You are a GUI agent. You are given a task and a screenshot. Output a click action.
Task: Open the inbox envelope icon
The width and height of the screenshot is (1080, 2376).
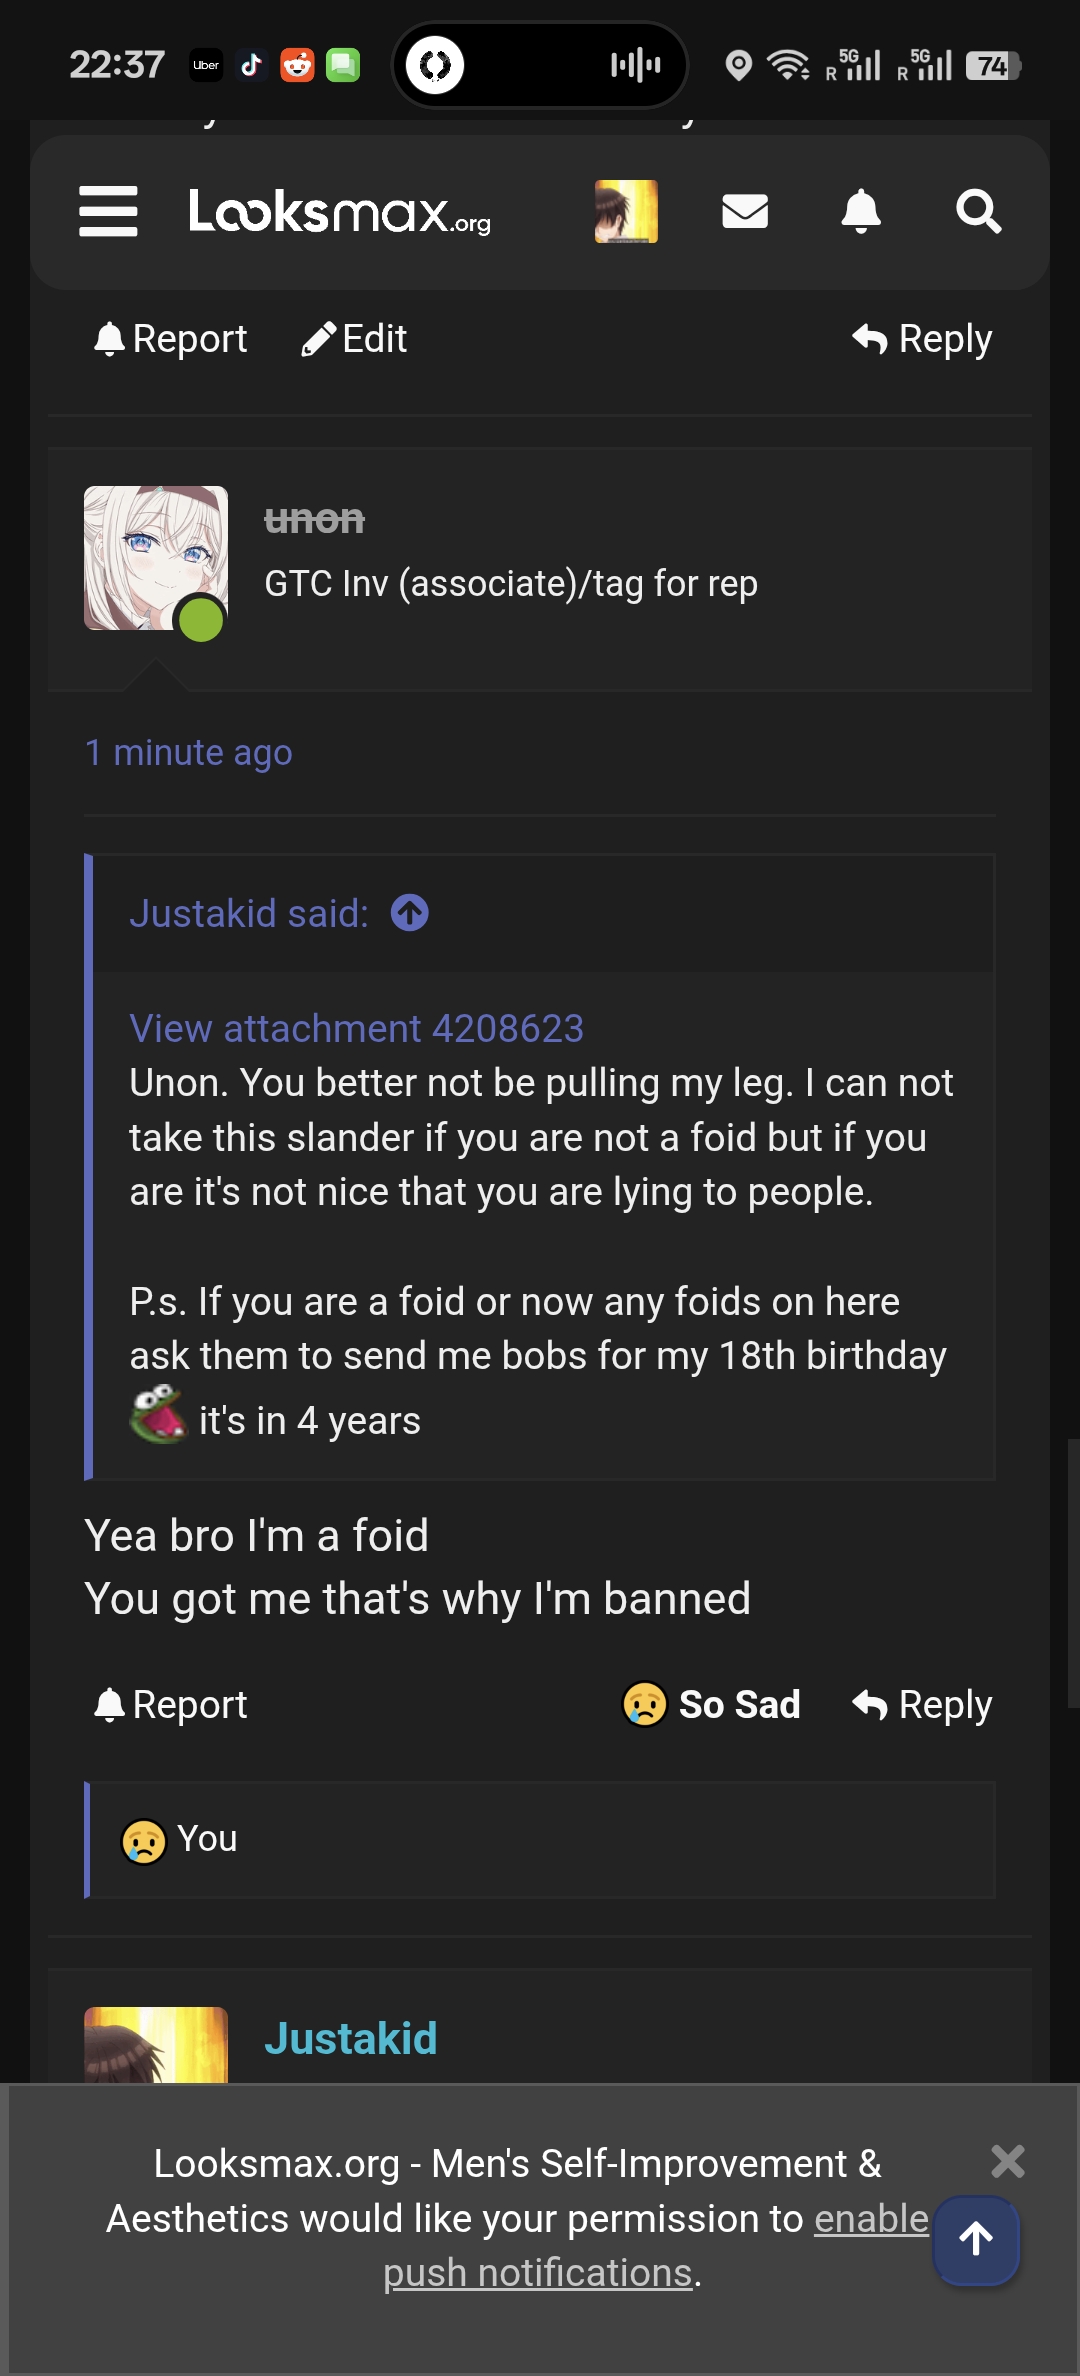[x=745, y=211]
